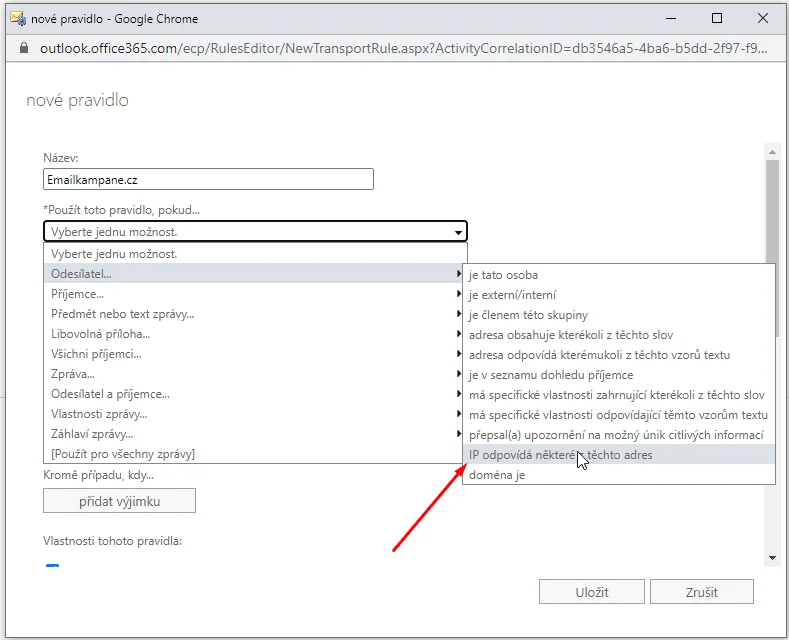Choose 'je tato osoba' condition

point(619,275)
